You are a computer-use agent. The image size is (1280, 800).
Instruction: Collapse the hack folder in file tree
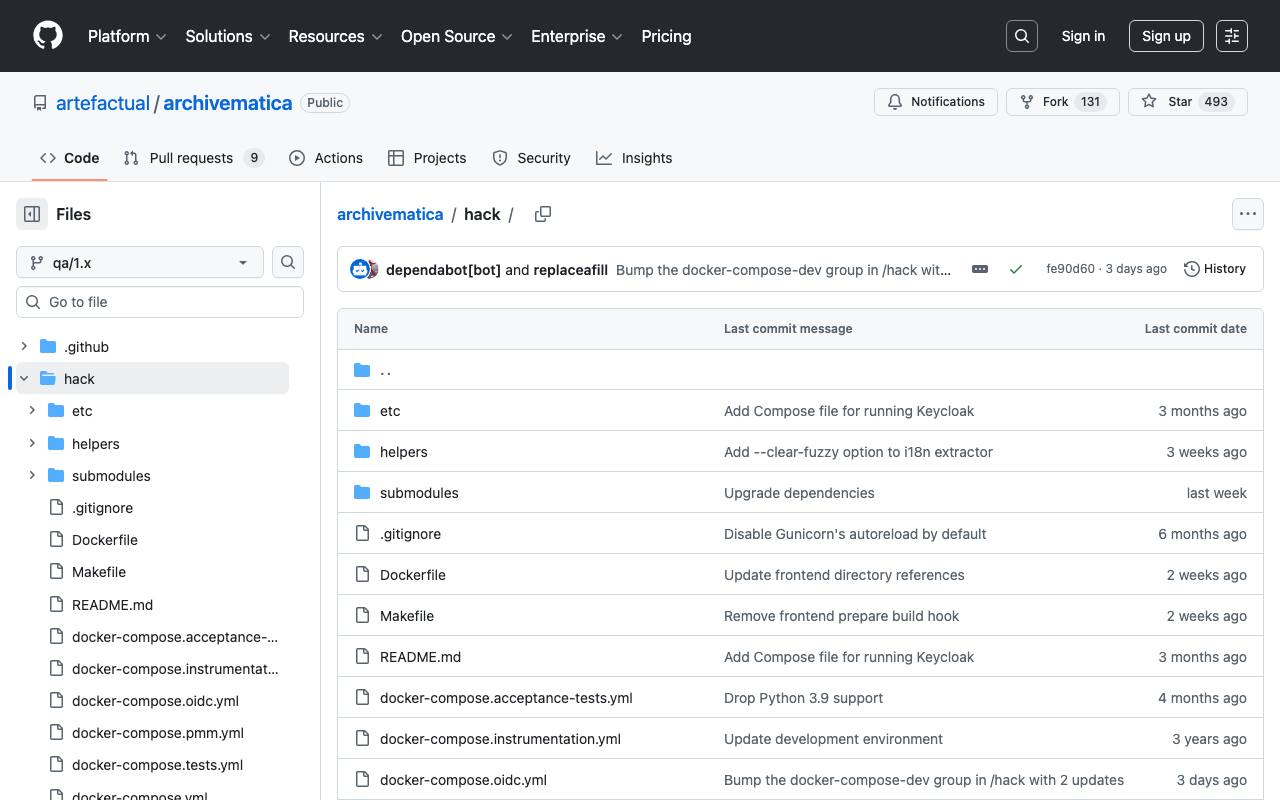tap(23, 378)
